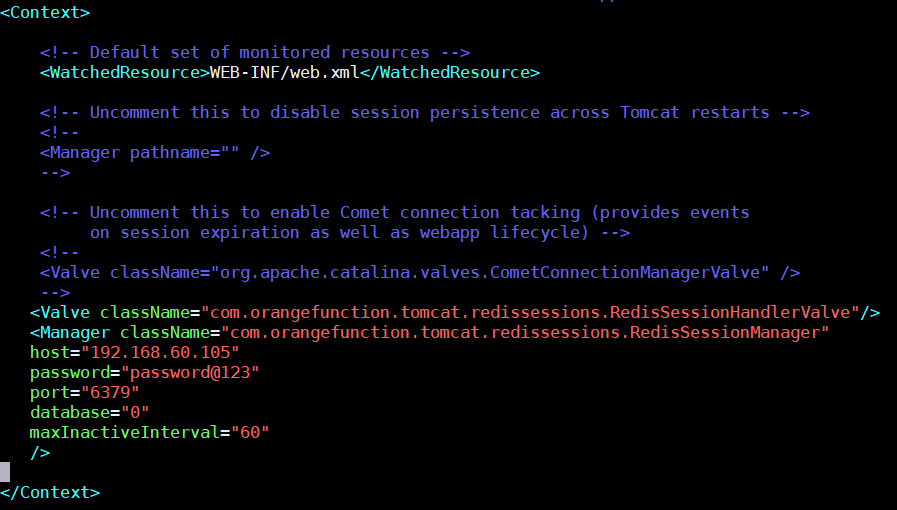Click the maxInactiveInterval attribute name

[x=125, y=432]
